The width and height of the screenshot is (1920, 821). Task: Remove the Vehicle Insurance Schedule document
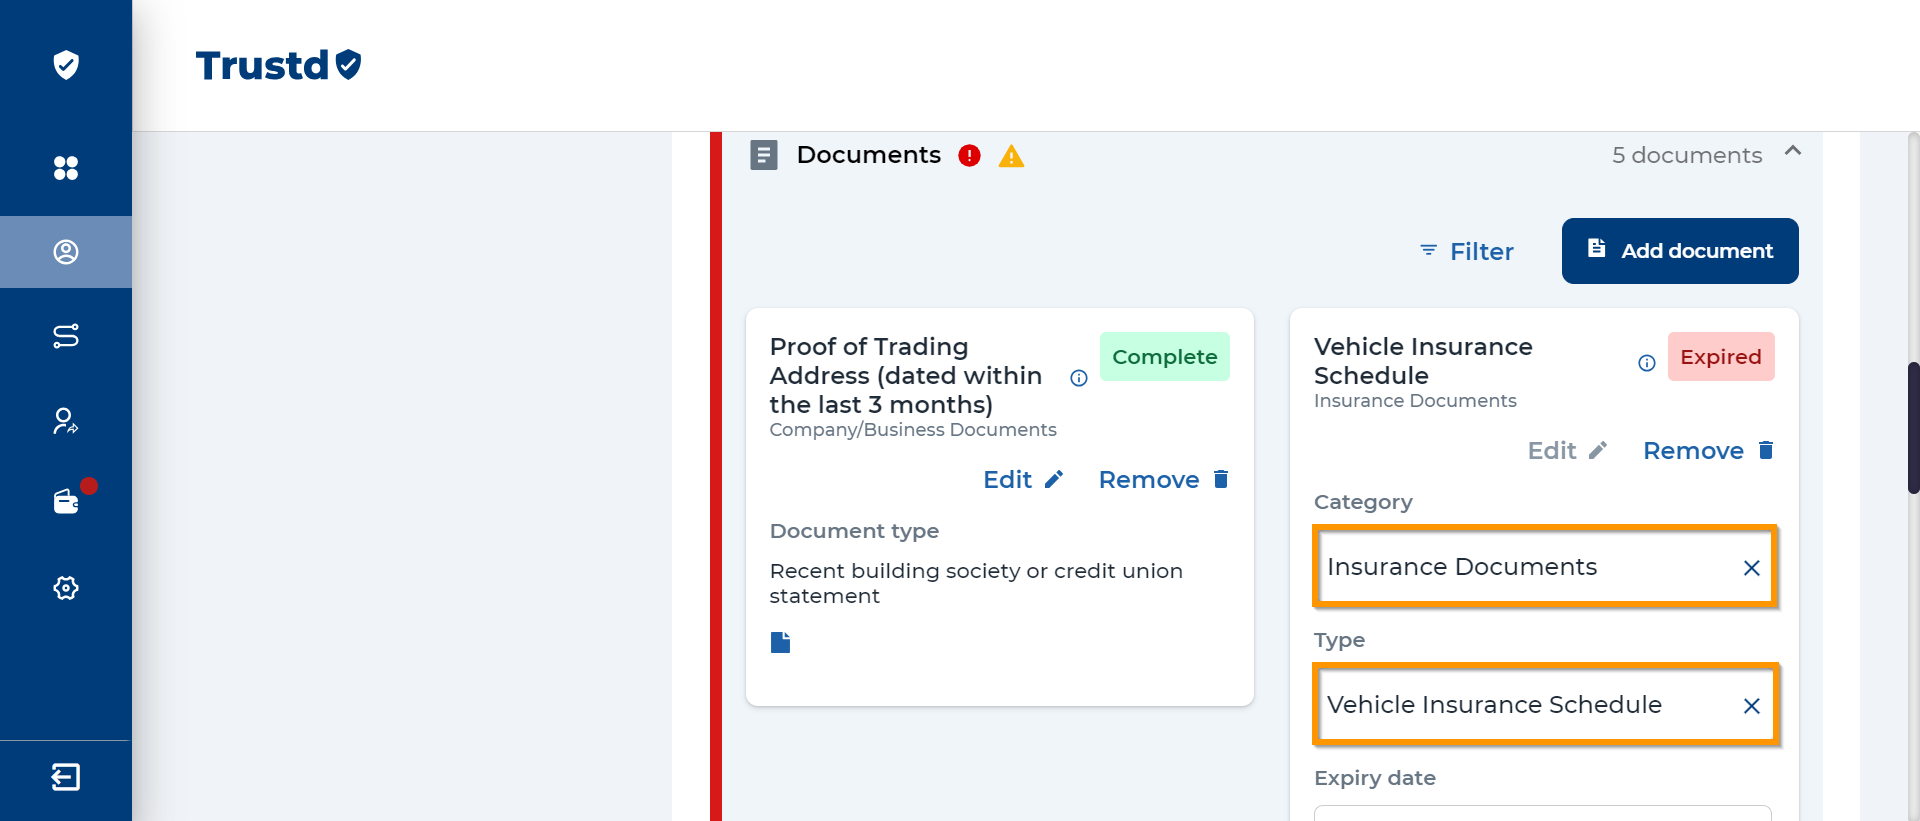click(x=1708, y=451)
